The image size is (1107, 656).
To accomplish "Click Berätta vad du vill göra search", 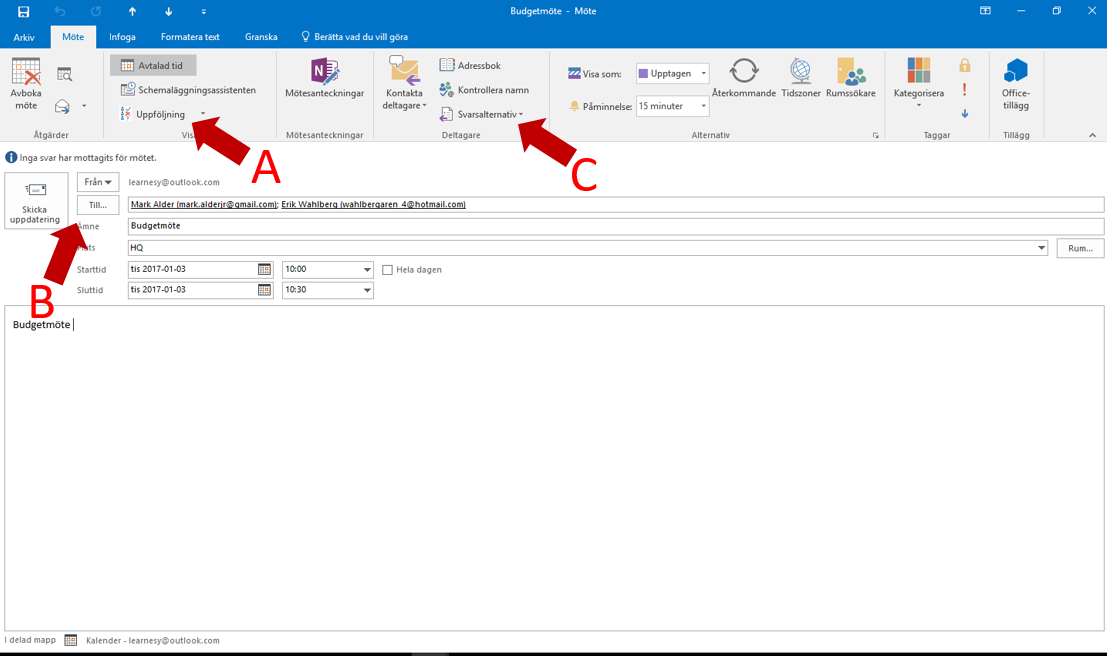I will pos(354,37).
